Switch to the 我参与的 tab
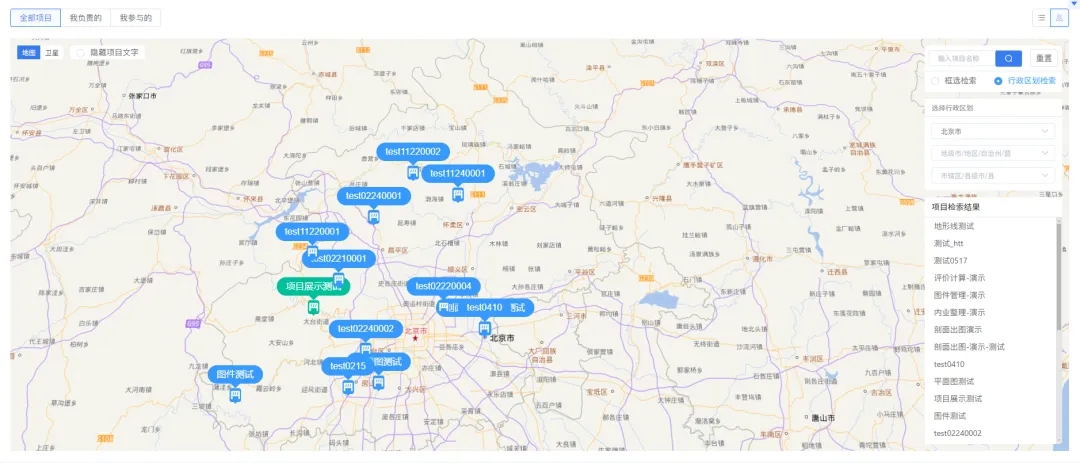Screen dimensions: 1080x463 pyautogui.click(x=136, y=18)
